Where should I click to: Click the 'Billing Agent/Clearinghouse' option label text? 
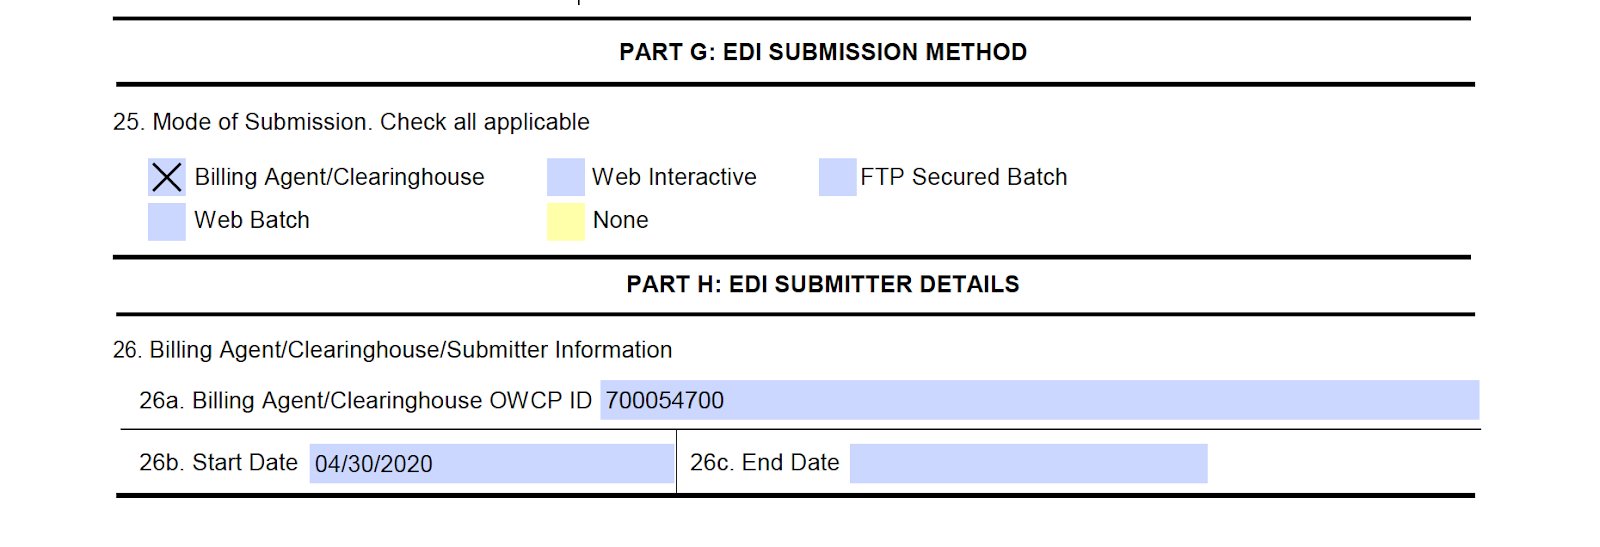coord(339,177)
